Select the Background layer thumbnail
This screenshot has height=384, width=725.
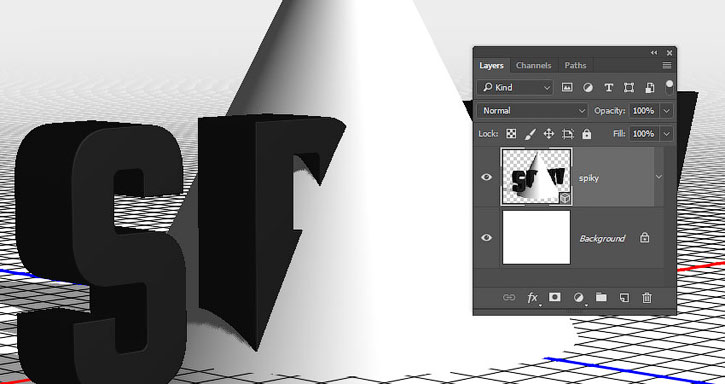pos(536,237)
